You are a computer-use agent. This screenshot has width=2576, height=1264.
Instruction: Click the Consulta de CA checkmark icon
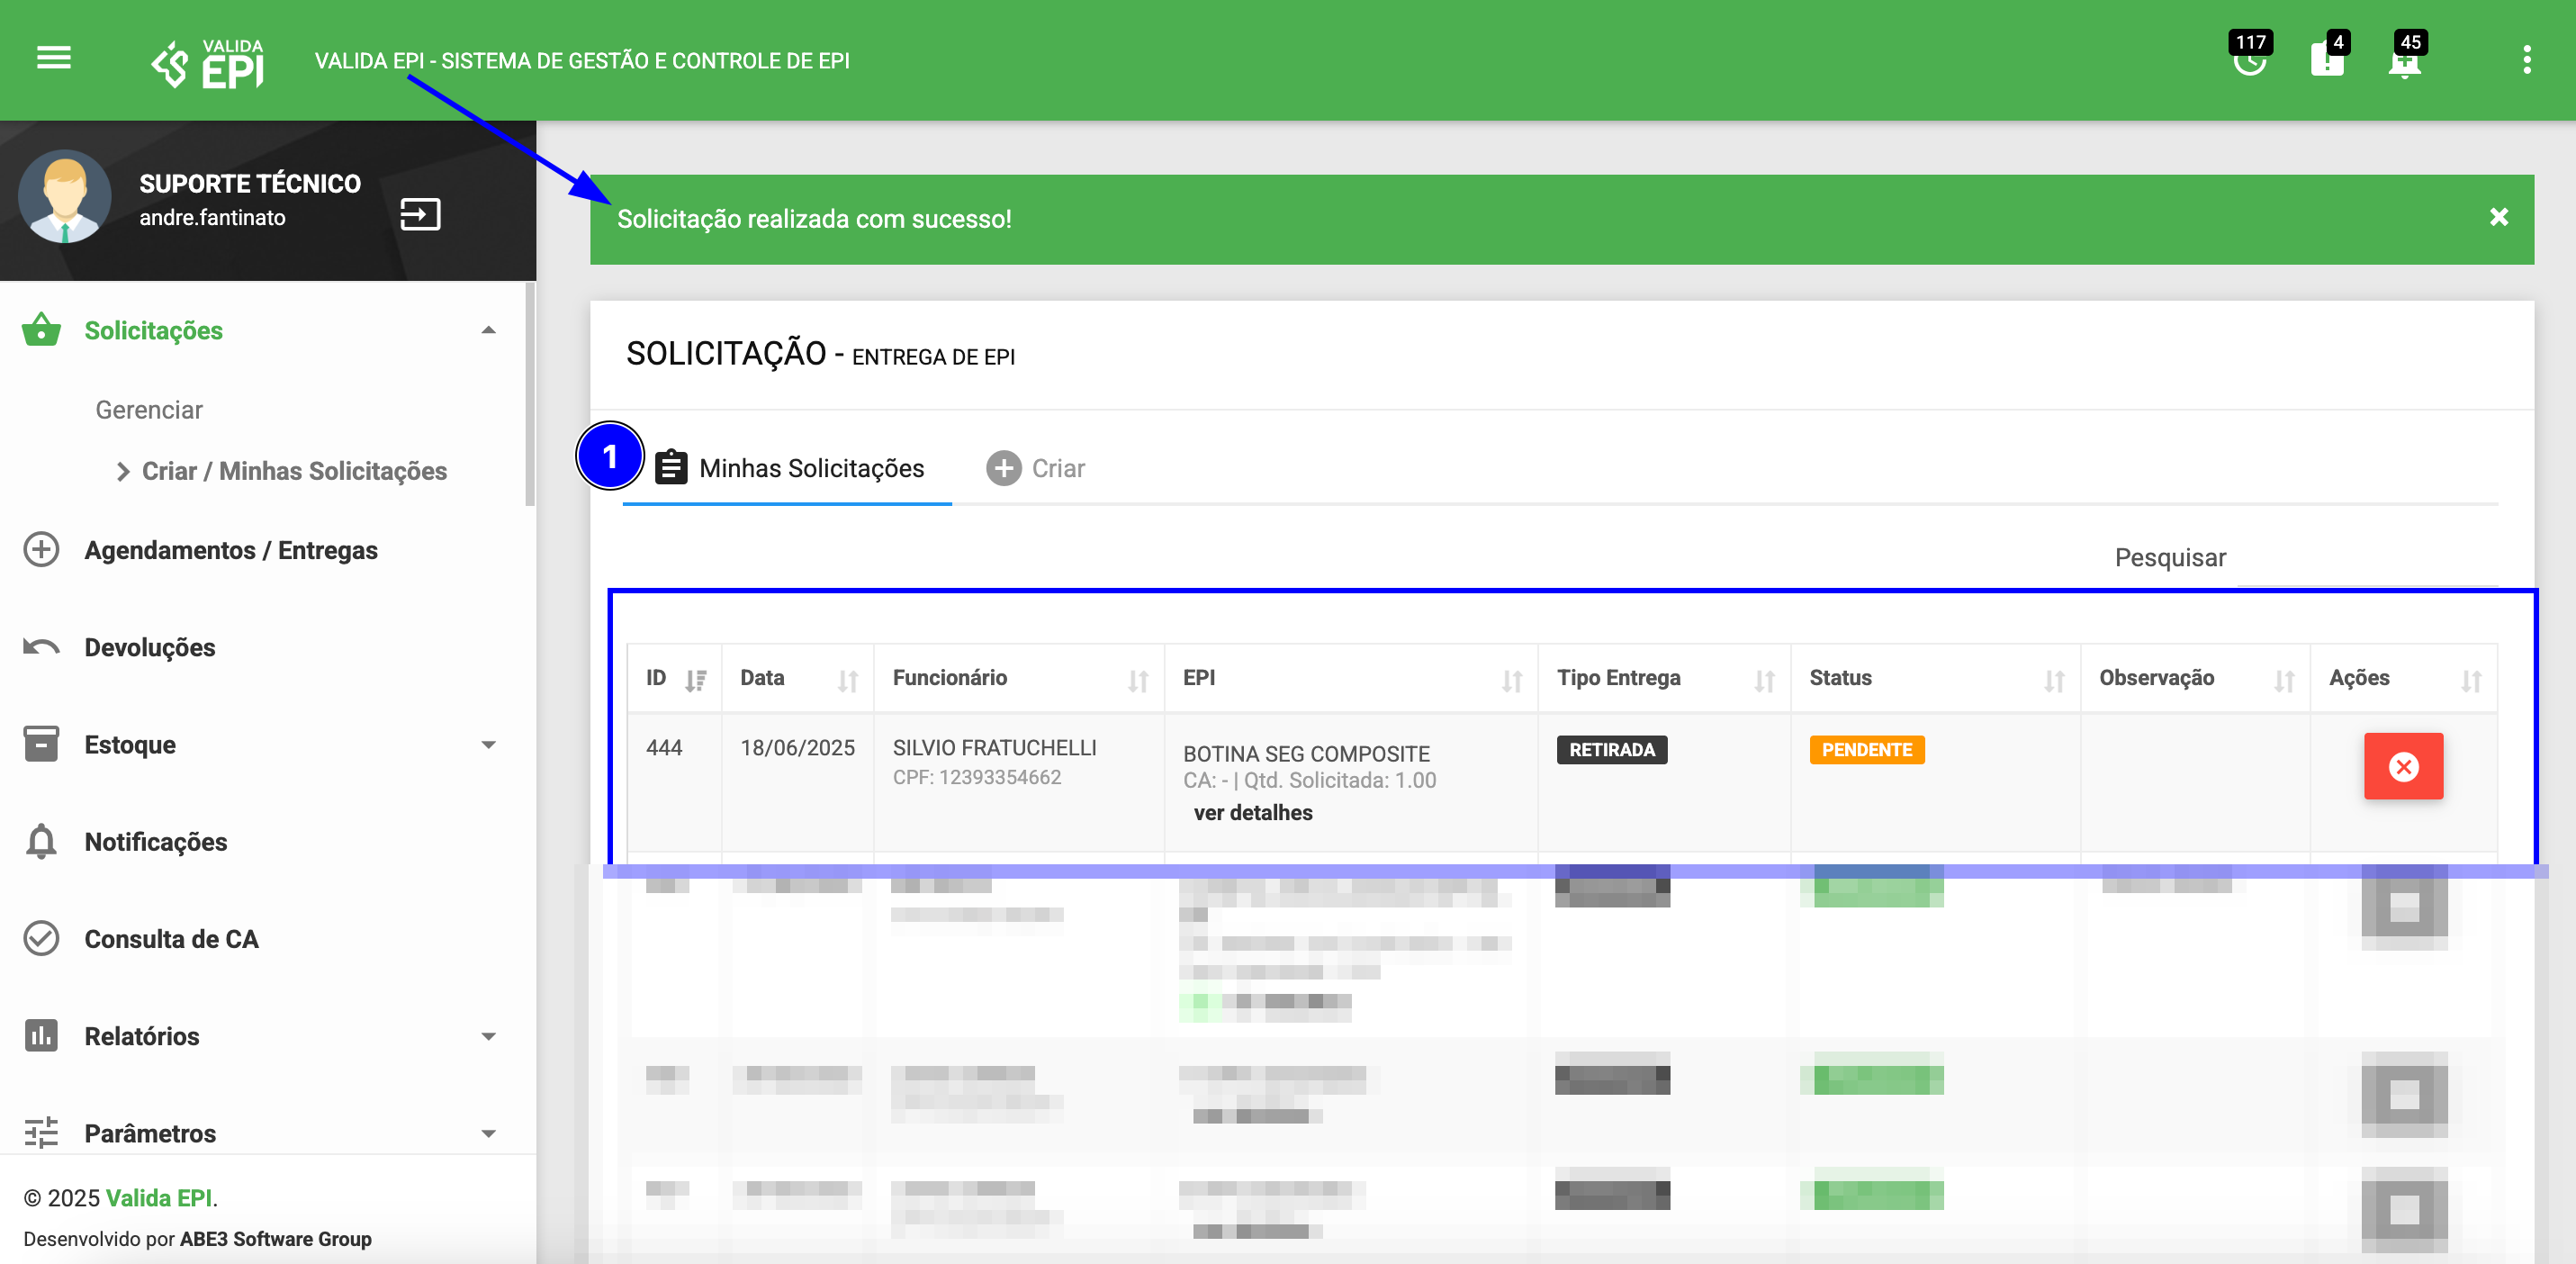(x=41, y=938)
